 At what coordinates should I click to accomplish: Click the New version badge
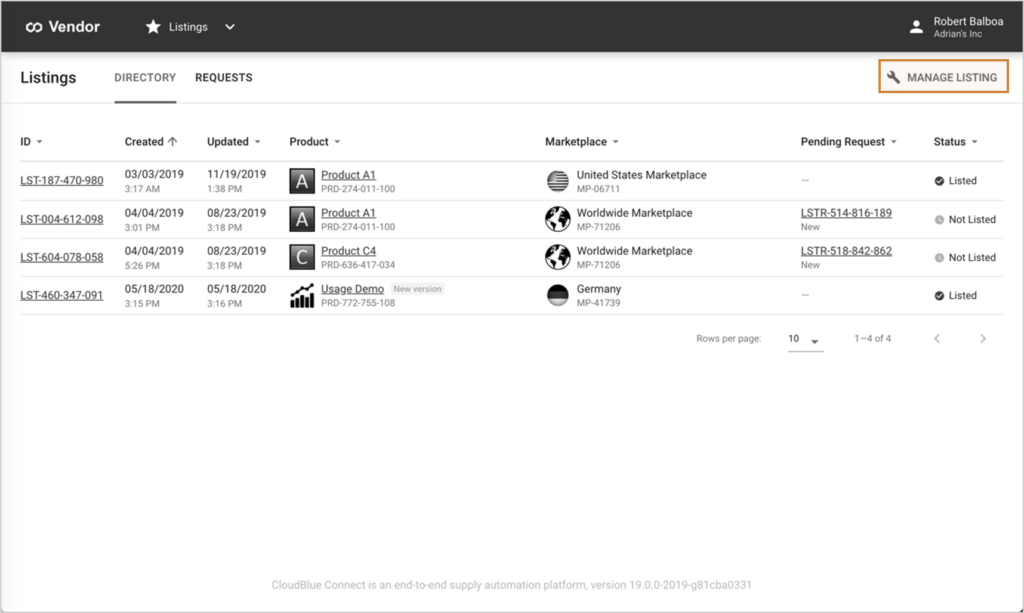(x=417, y=289)
